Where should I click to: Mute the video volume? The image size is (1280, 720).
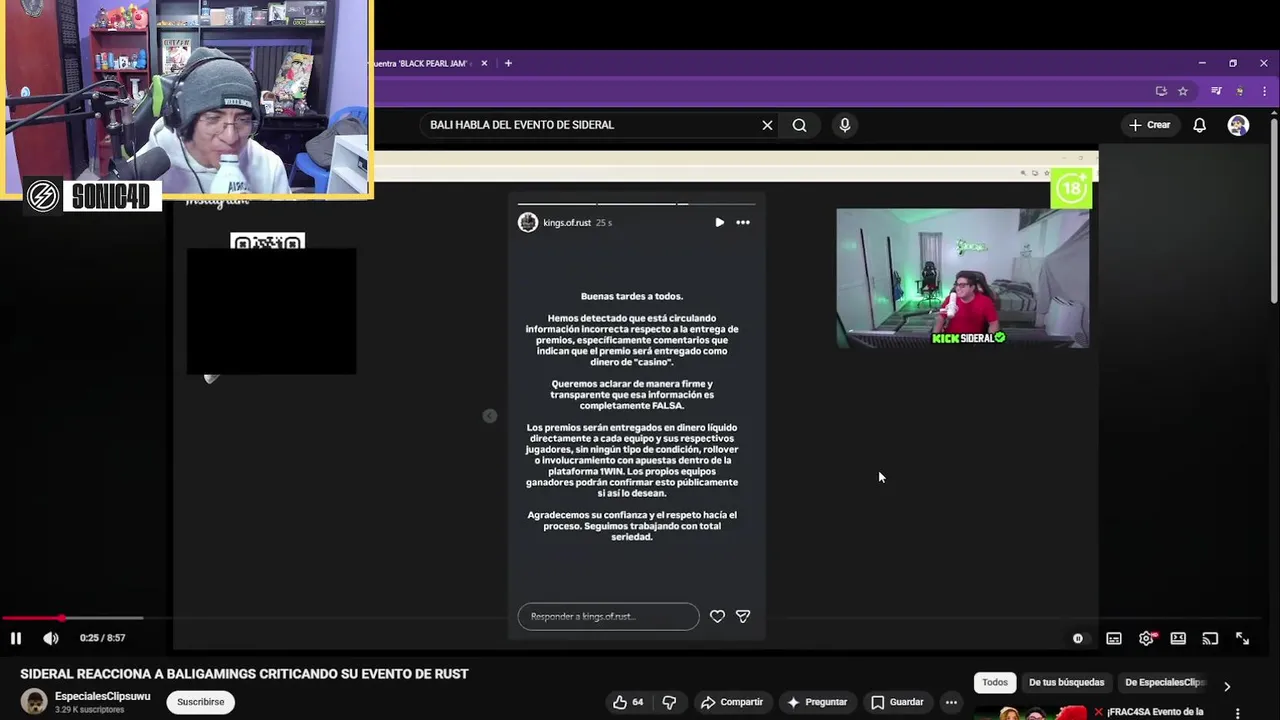tap(51, 638)
